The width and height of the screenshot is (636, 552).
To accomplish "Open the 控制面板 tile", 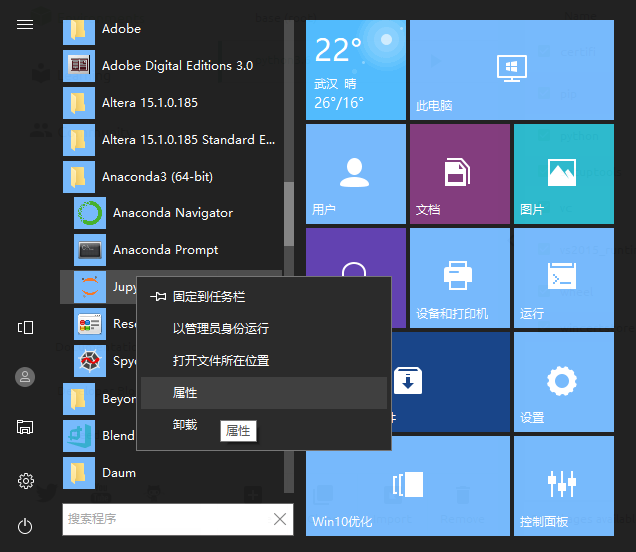I will click(564, 486).
